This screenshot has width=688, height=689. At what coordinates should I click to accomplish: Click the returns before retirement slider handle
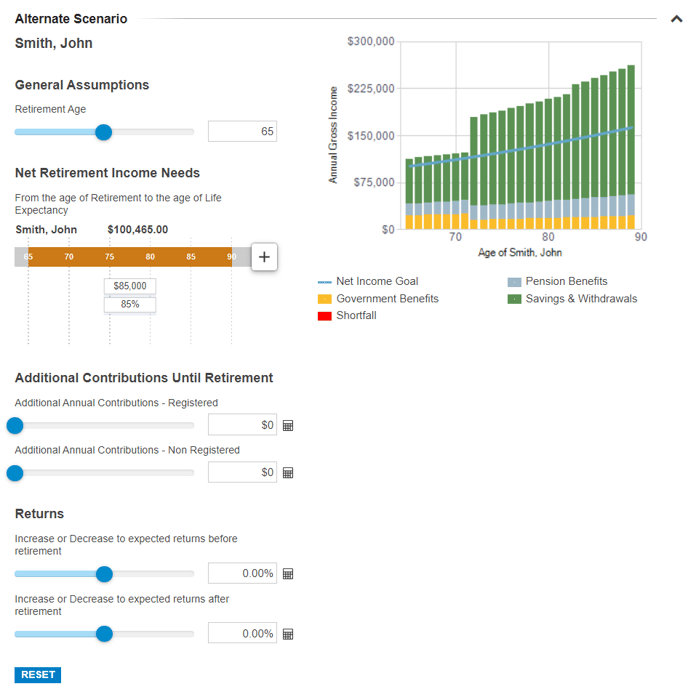(104, 574)
